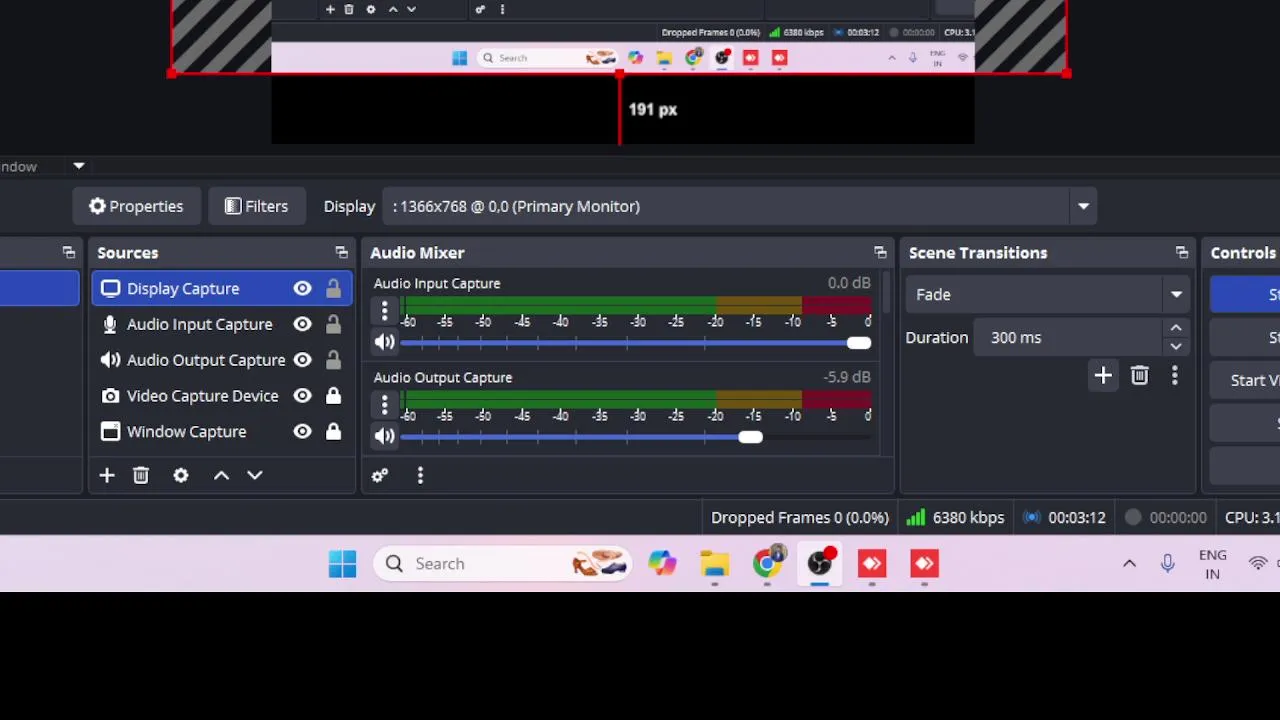The width and height of the screenshot is (1280, 720).
Task: Hide Audio Input Capture with eye icon
Action: coord(302,325)
